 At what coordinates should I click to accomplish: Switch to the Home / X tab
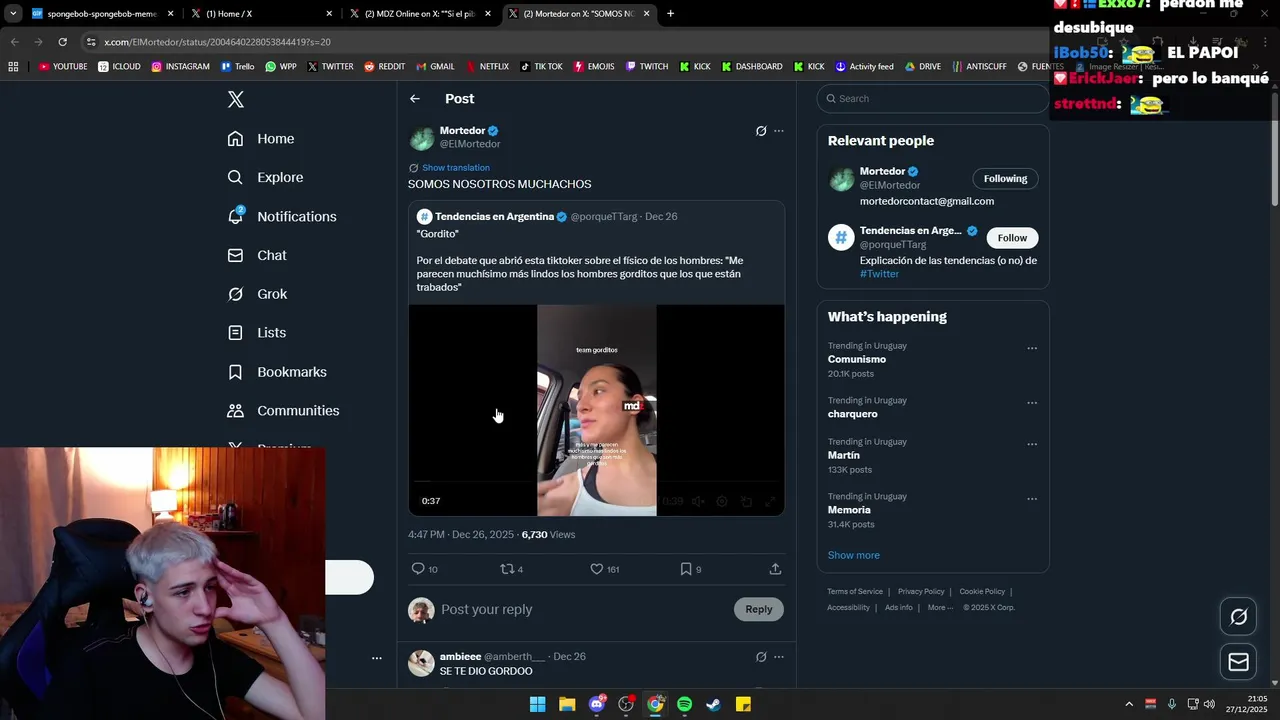261,14
